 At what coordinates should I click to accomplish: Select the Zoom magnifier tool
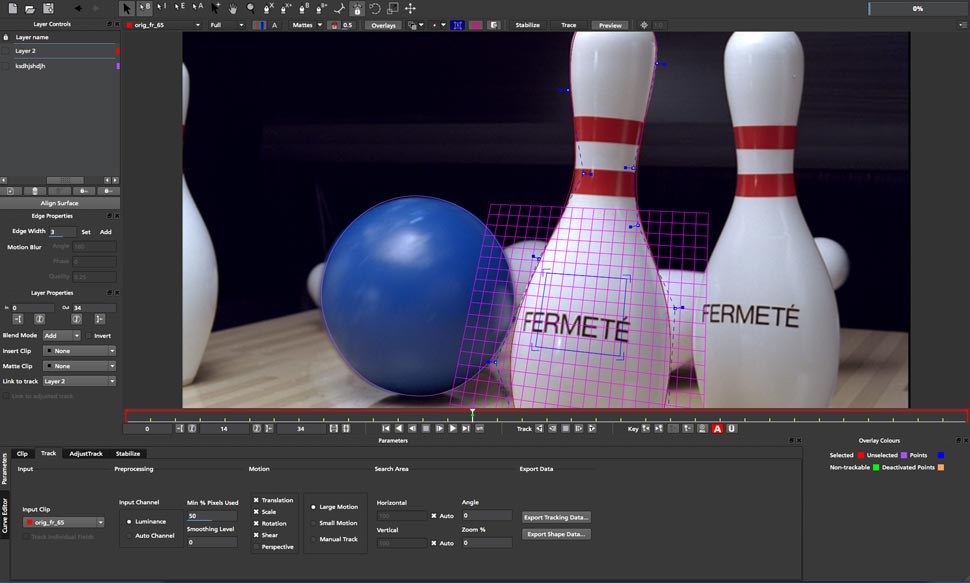pyautogui.click(x=250, y=8)
